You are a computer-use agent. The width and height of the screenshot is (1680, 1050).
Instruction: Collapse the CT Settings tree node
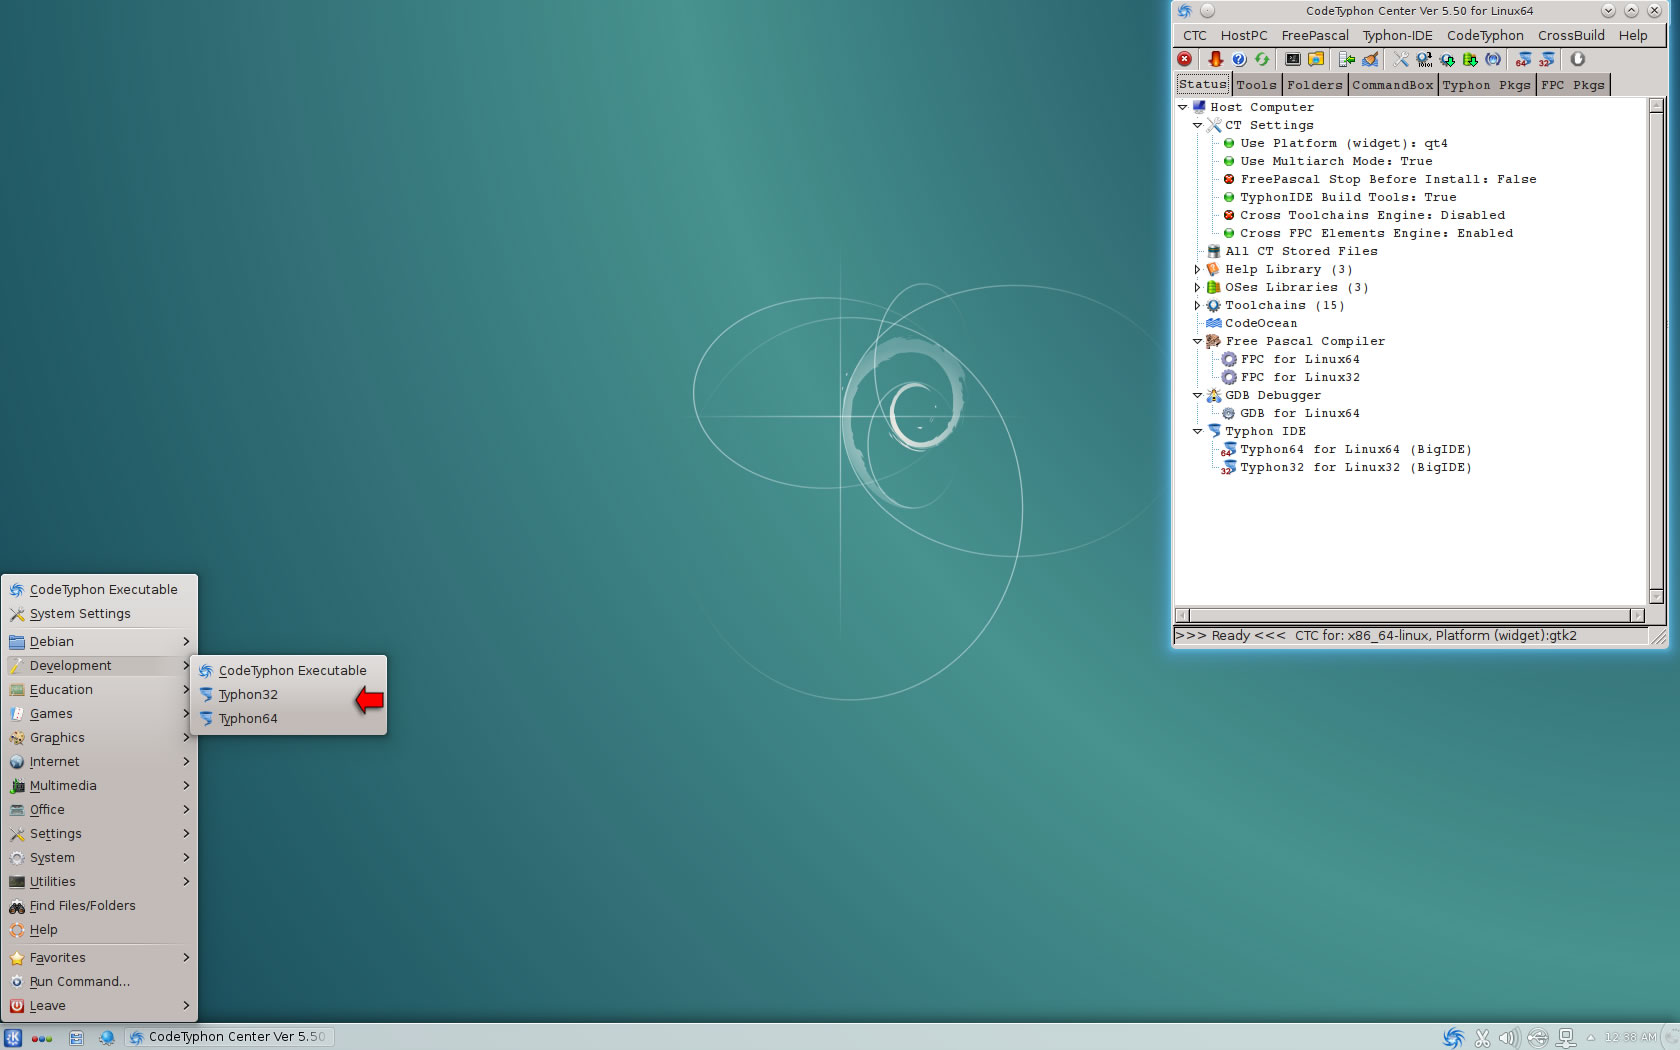[x=1197, y=125]
